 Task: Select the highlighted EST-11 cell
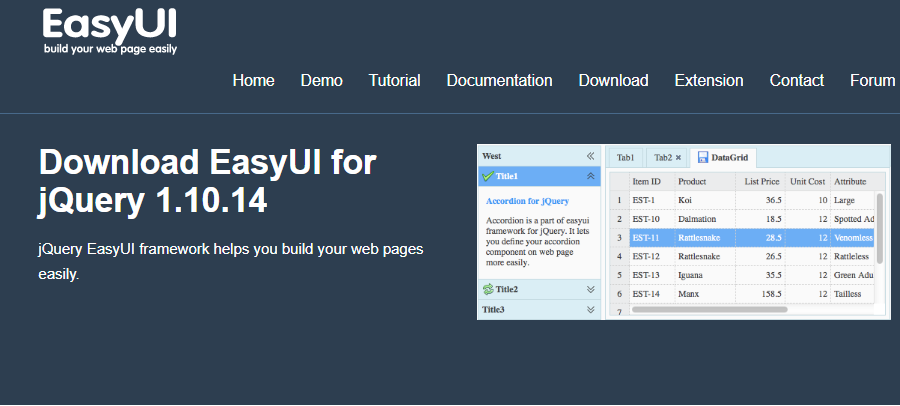point(652,238)
